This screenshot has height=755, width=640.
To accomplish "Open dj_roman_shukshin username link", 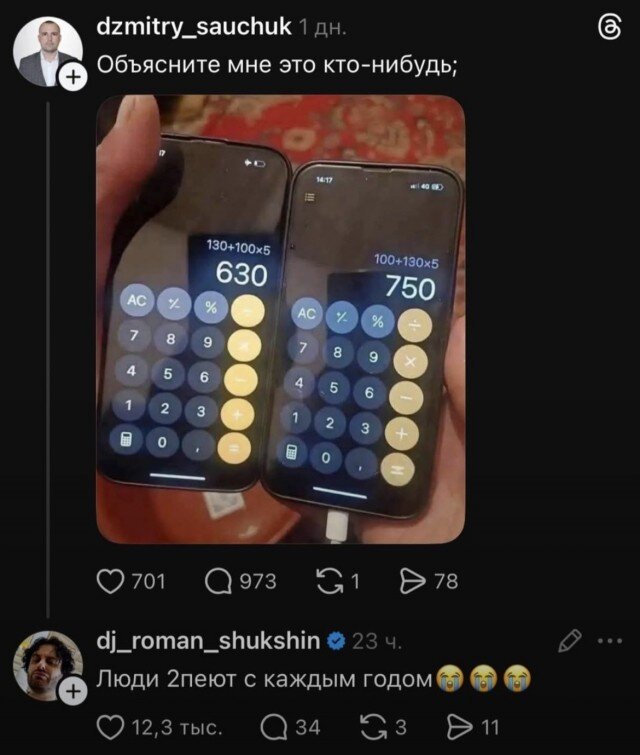I will (209, 641).
